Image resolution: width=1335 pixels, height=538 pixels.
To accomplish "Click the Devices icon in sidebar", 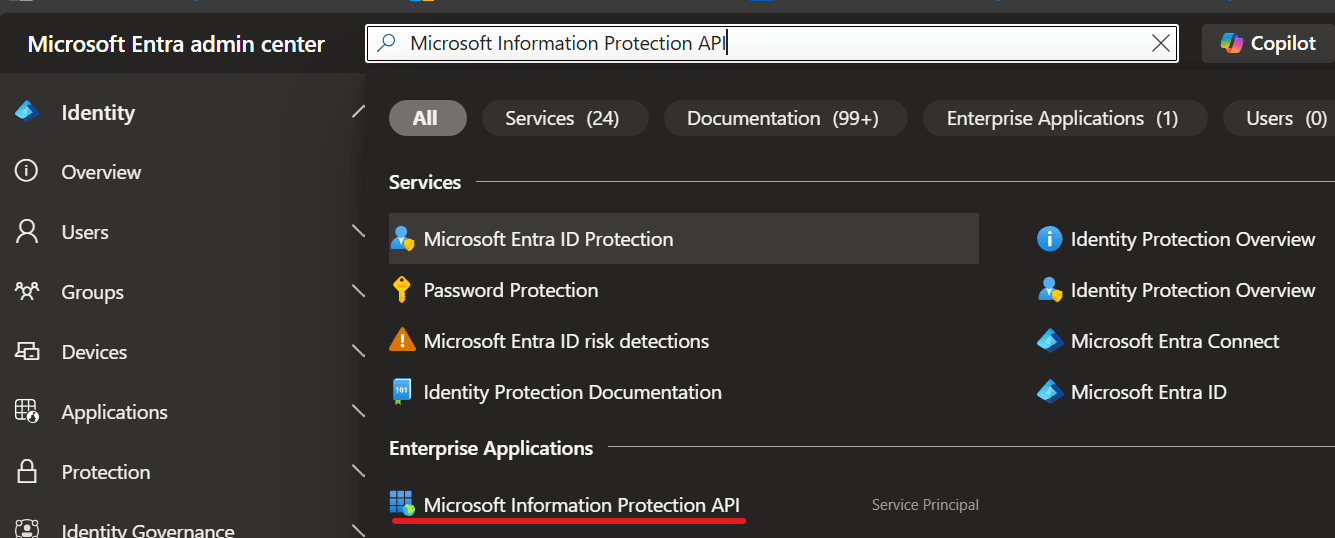I will (26, 352).
